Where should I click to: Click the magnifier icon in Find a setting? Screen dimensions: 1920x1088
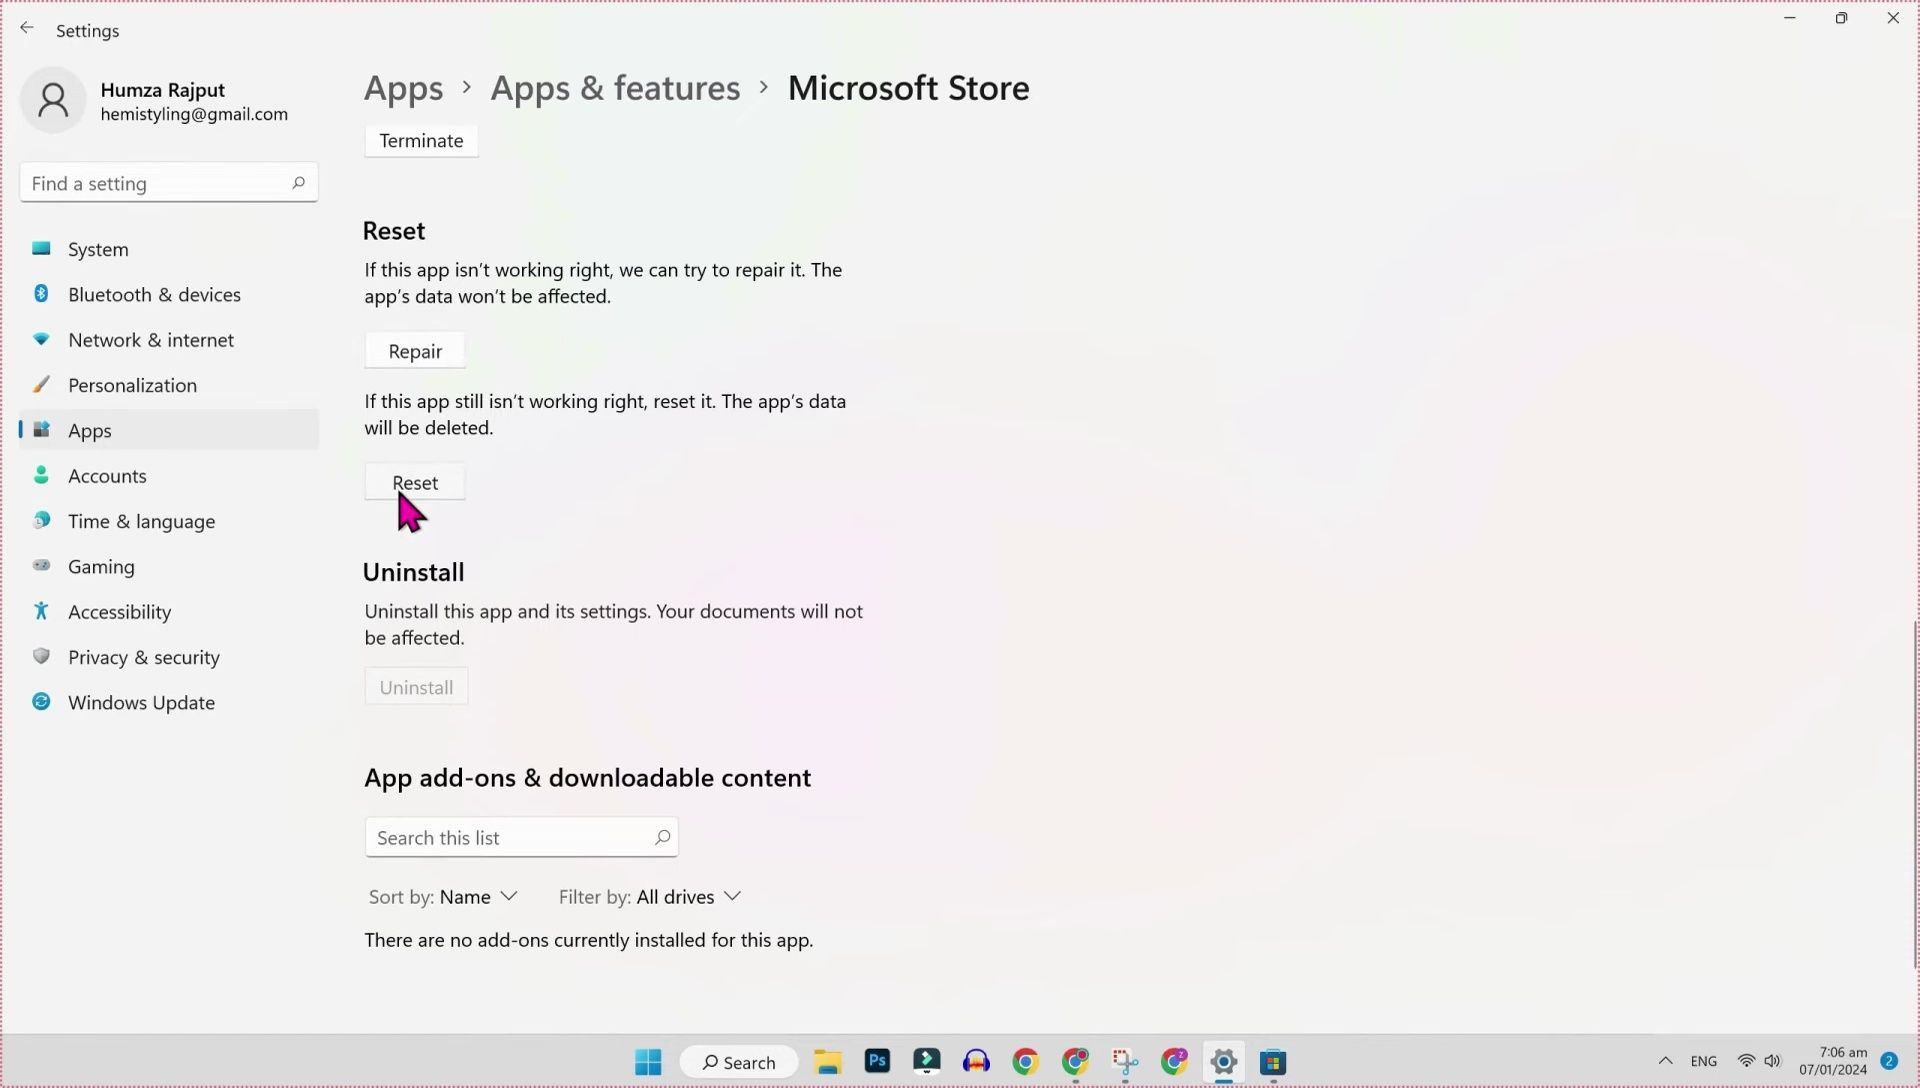click(x=298, y=183)
